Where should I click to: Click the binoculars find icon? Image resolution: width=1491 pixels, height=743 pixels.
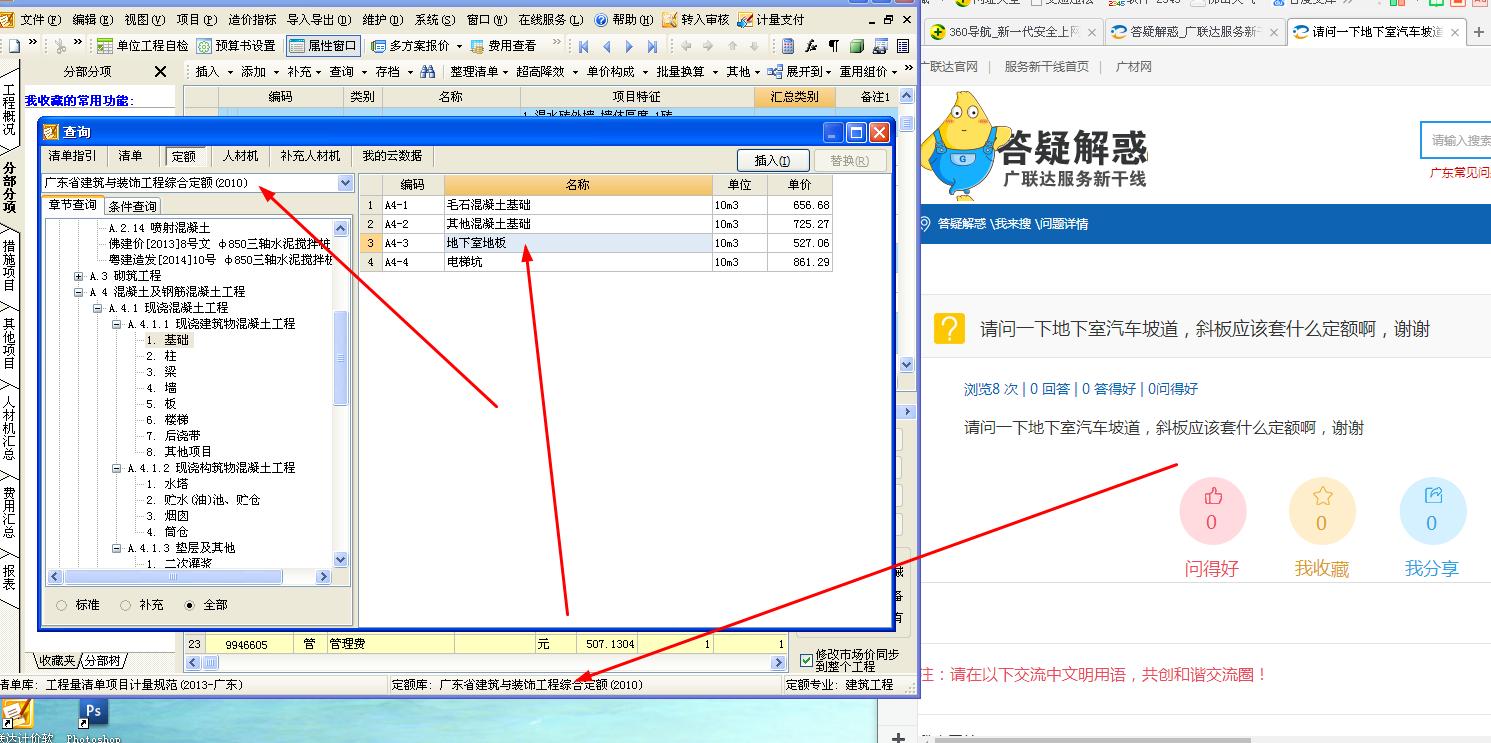pos(428,72)
